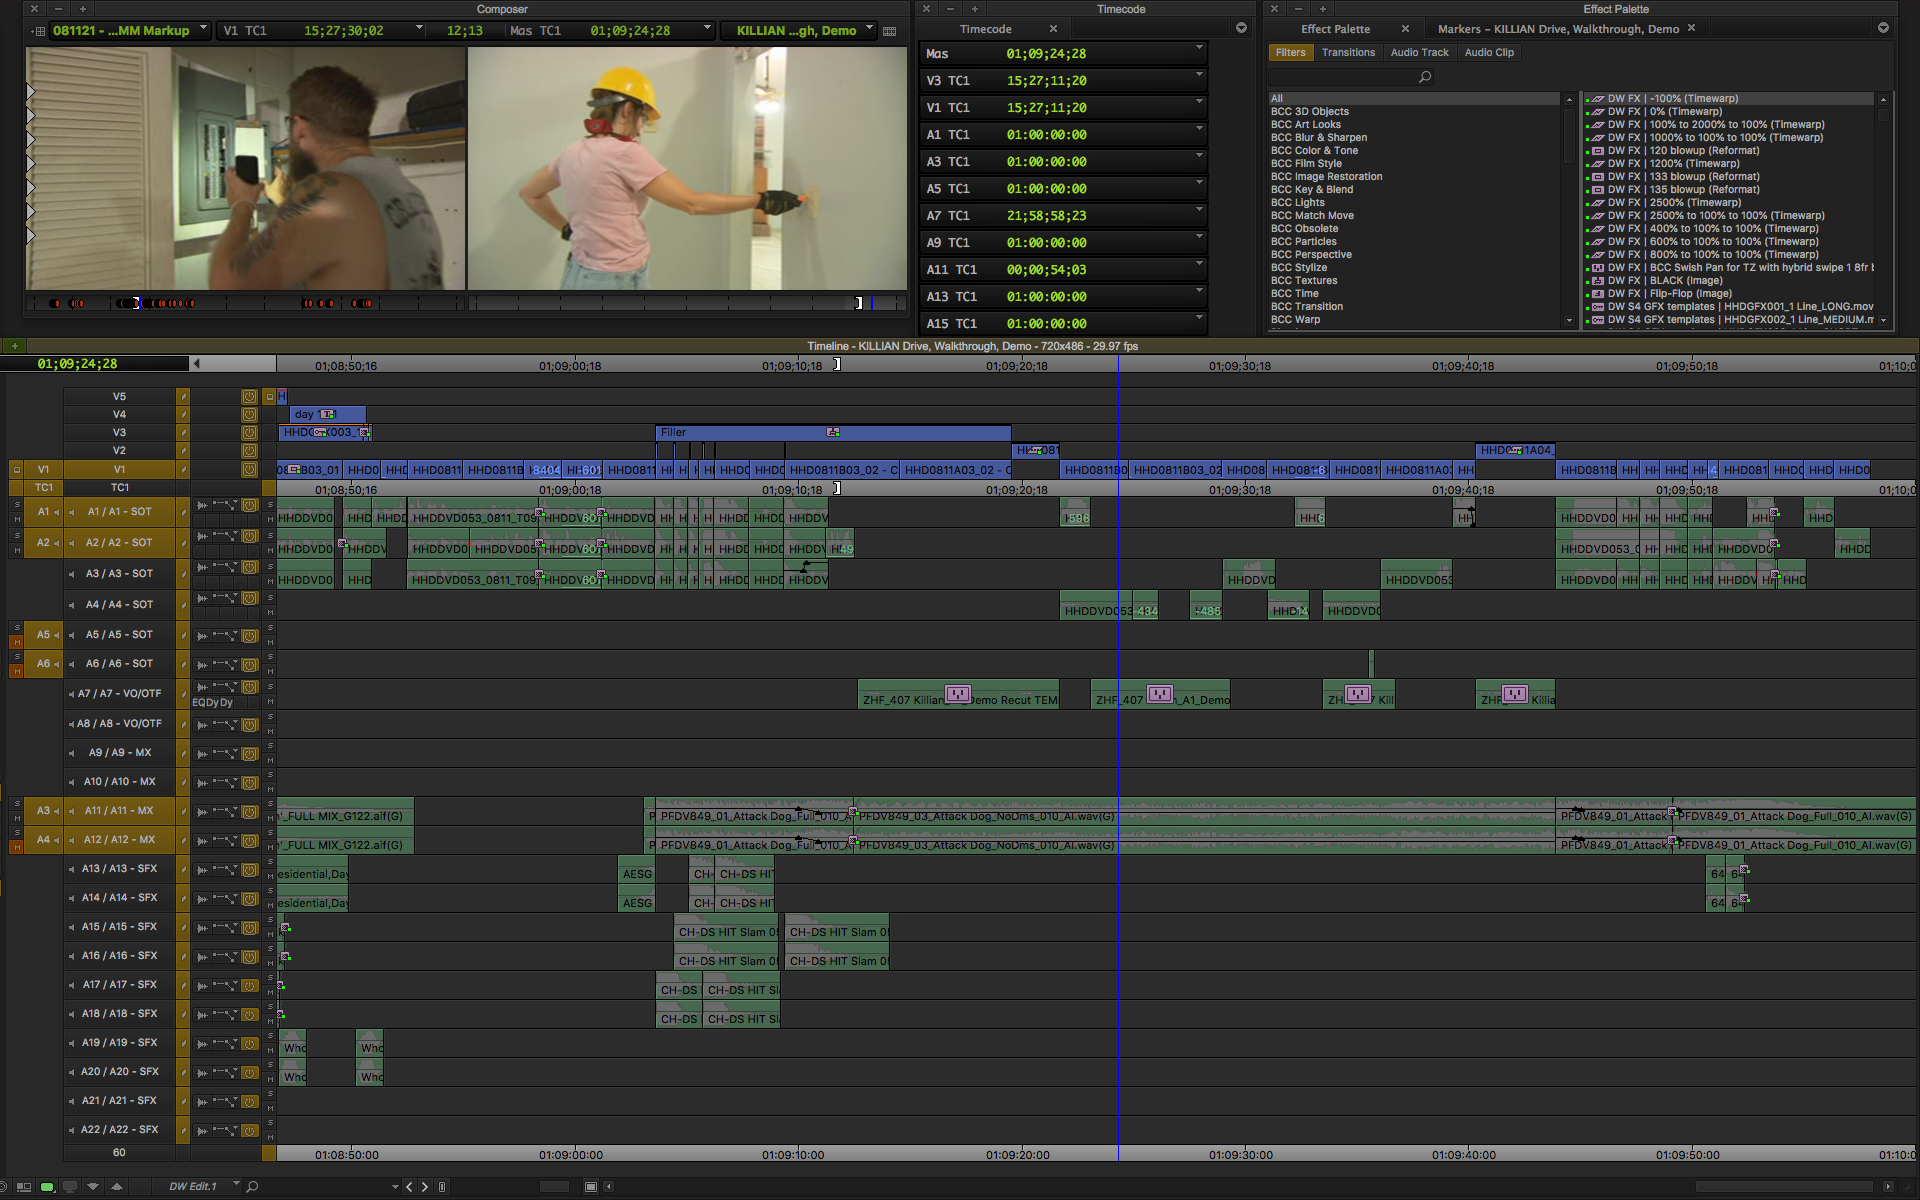Click the video quality monitor icon in bottom bar
This screenshot has width=1920, height=1200.
70,1187
